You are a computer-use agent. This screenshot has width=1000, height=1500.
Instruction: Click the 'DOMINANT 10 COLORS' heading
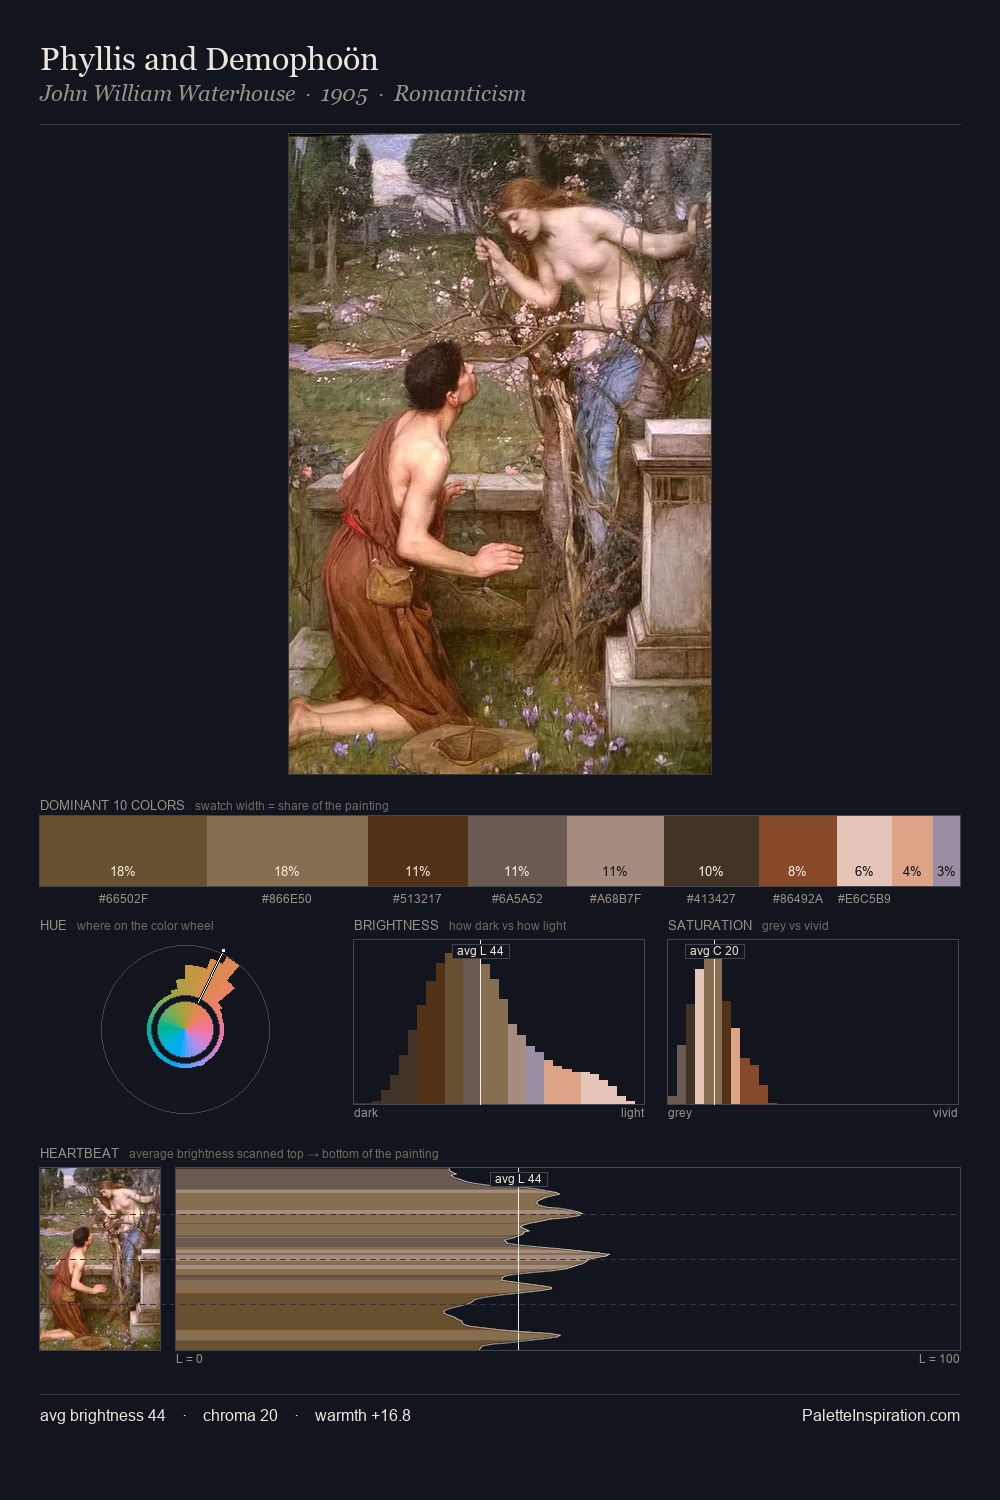point(112,805)
